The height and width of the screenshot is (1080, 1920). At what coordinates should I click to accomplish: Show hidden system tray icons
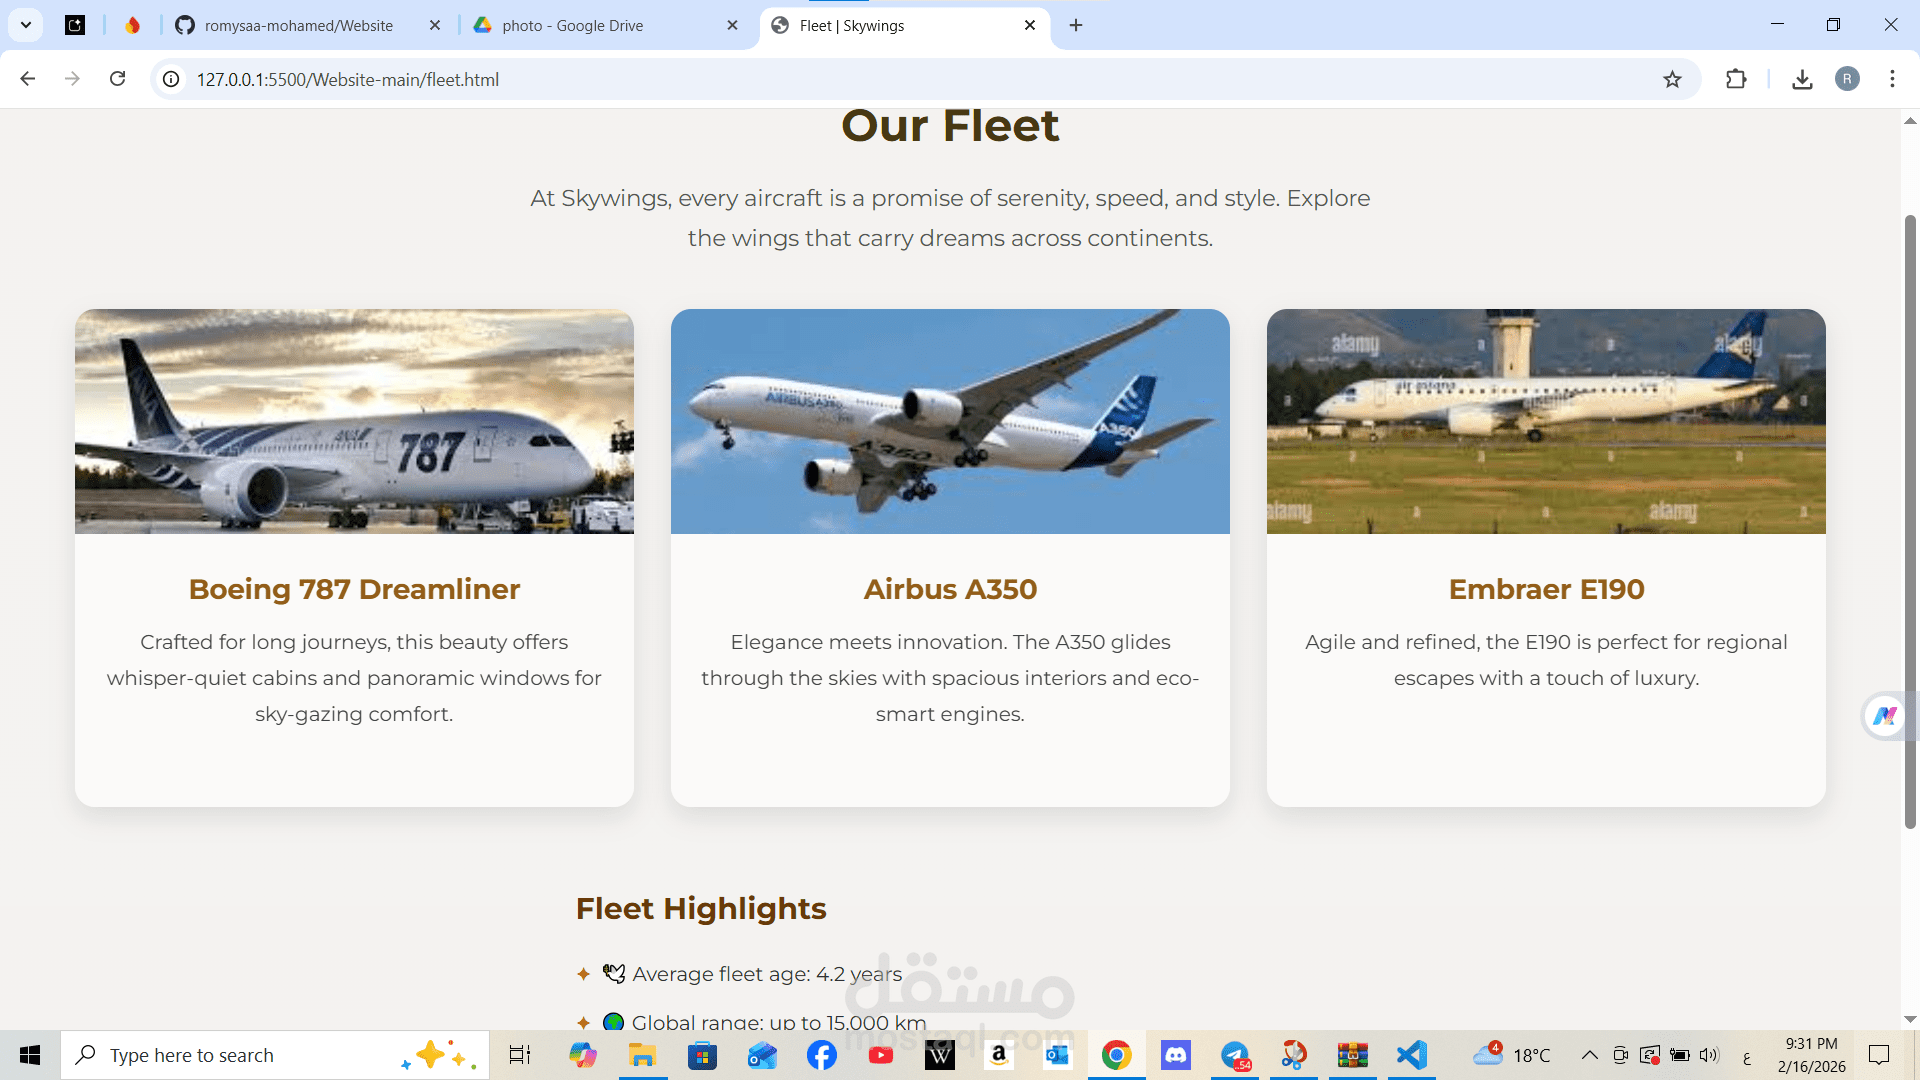(1589, 1055)
